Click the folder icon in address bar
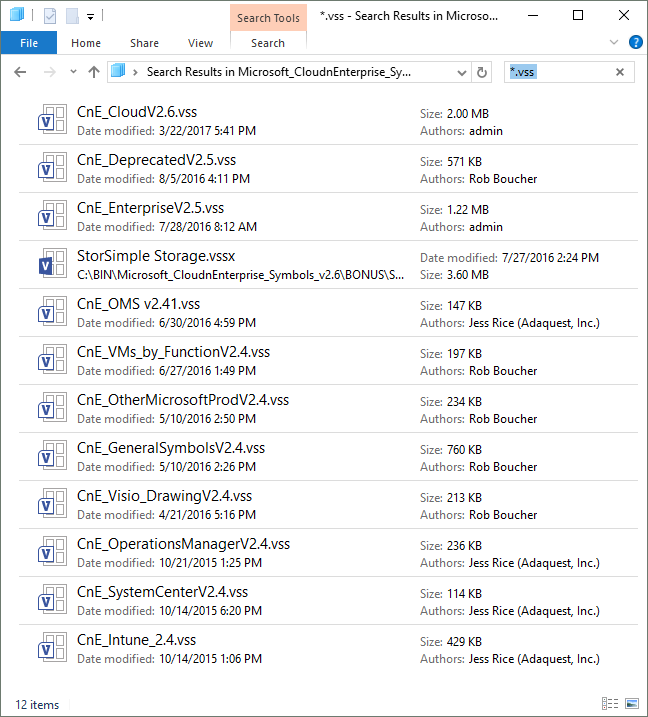Viewport: 648px width, 717px height. click(x=118, y=71)
